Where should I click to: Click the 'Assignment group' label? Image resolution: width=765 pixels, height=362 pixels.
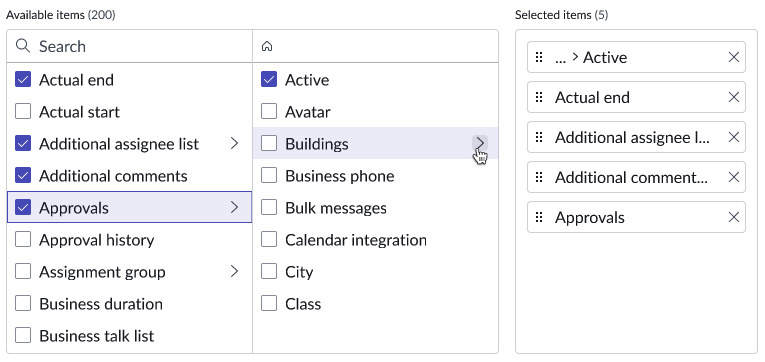coord(102,272)
